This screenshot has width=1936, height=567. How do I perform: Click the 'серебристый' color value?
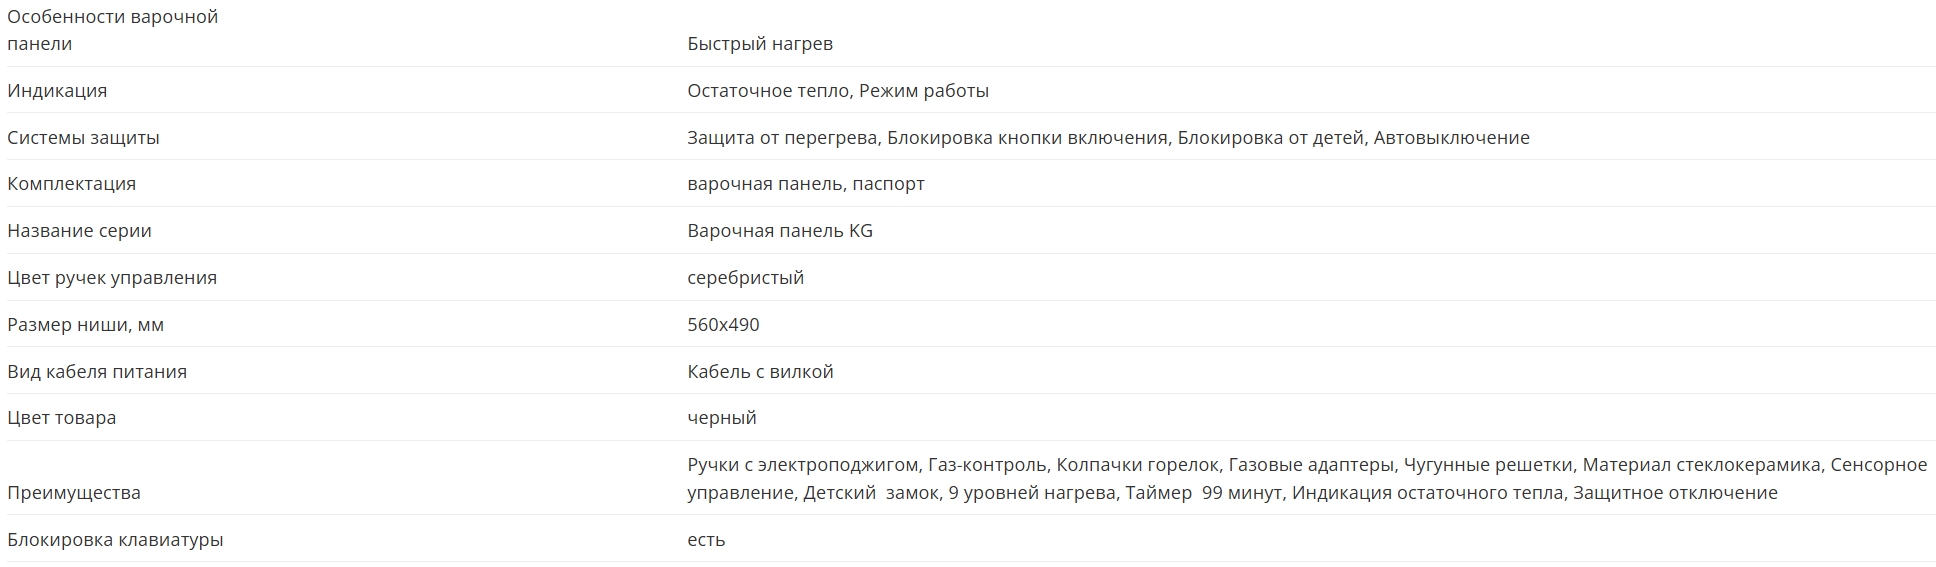pos(746,278)
